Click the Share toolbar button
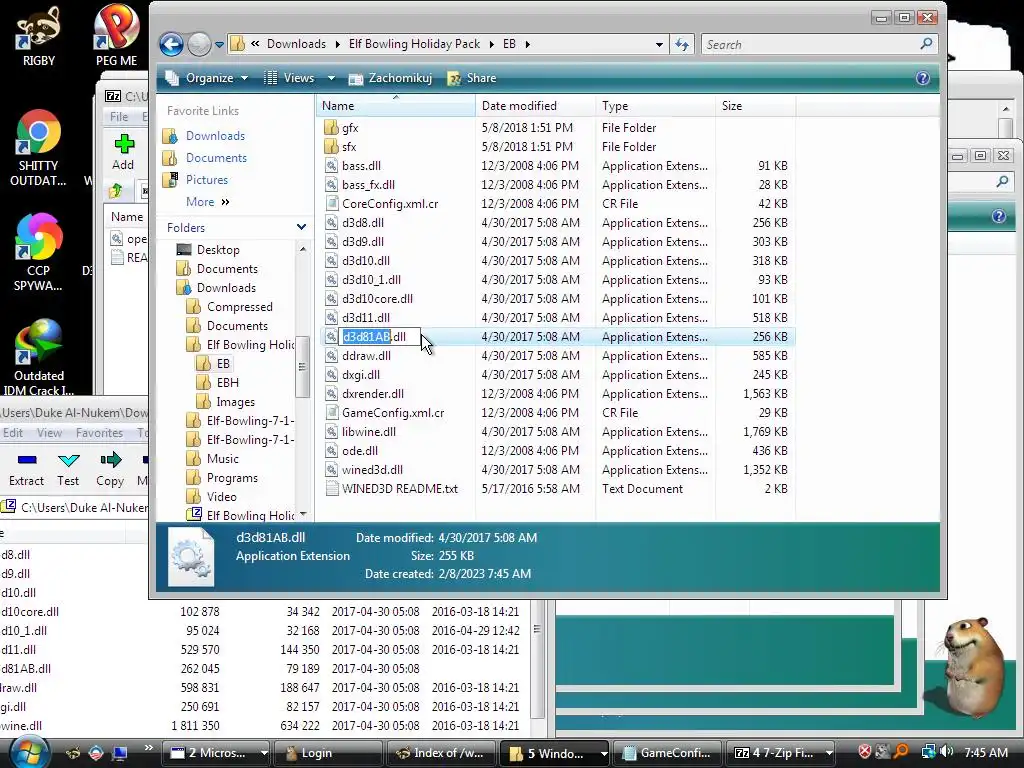The height and width of the screenshot is (768, 1024). [472, 78]
